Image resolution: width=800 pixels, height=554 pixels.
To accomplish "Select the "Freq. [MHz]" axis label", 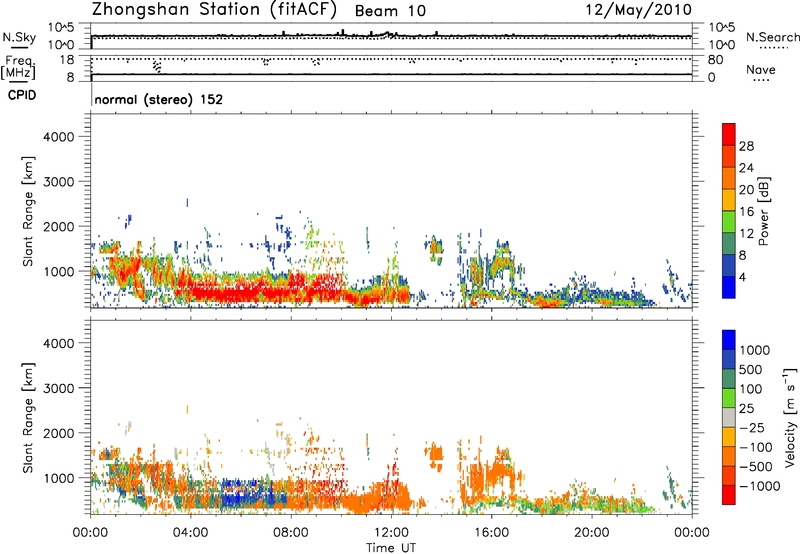I will point(18,67).
